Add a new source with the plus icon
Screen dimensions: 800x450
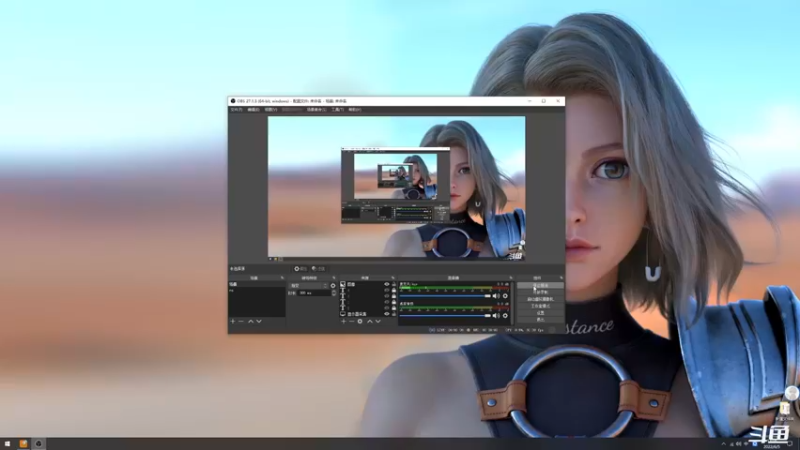pyautogui.click(x=343, y=321)
